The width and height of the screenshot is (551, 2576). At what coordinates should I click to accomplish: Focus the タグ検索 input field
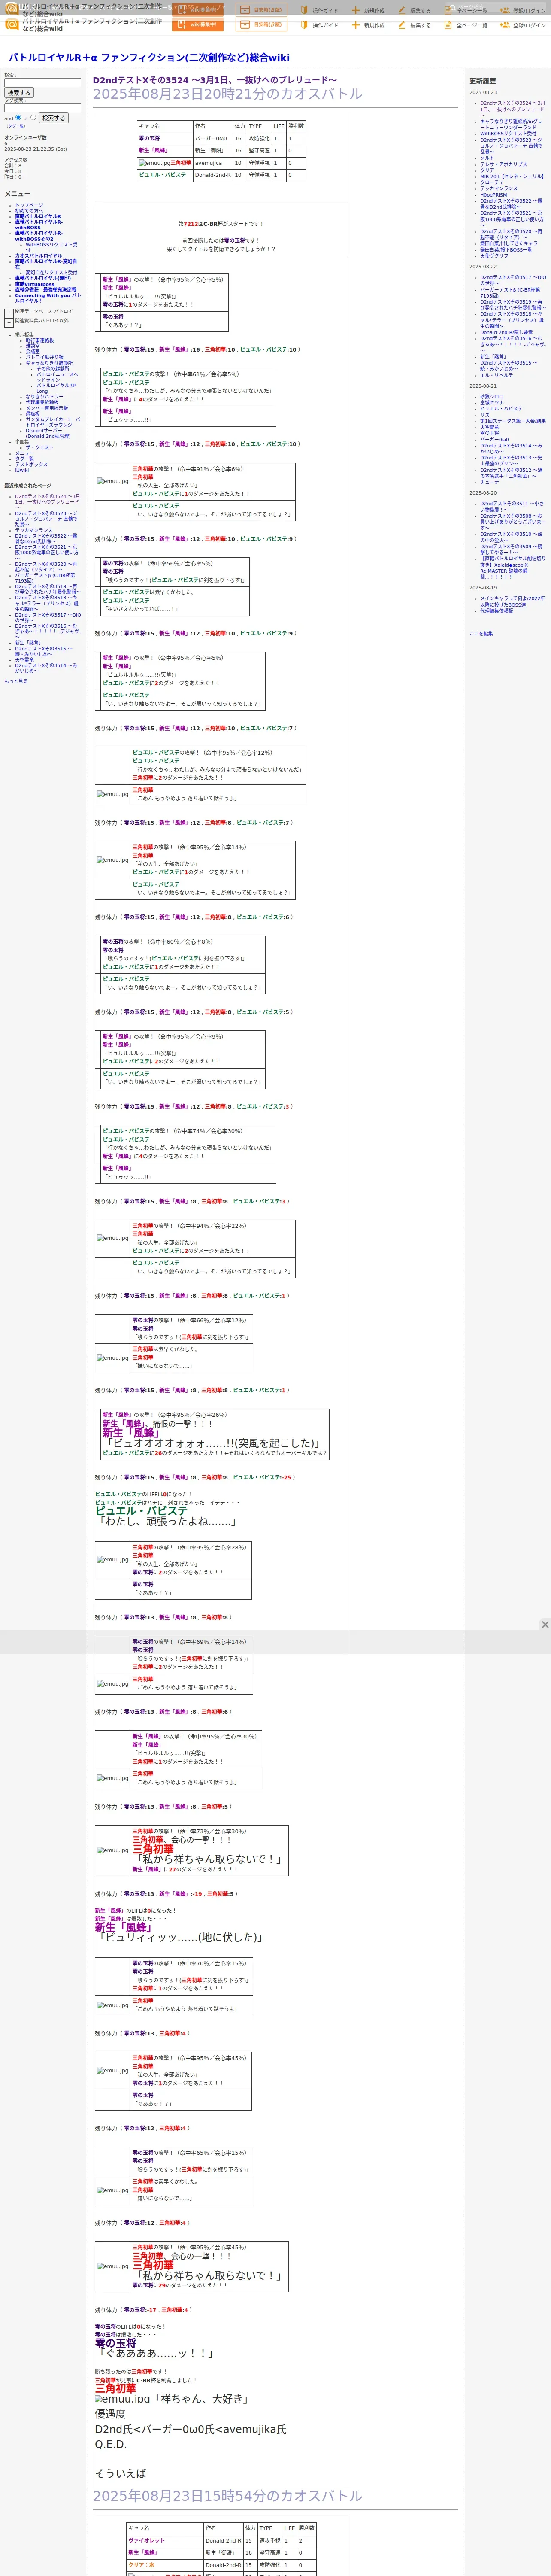pos(42,108)
